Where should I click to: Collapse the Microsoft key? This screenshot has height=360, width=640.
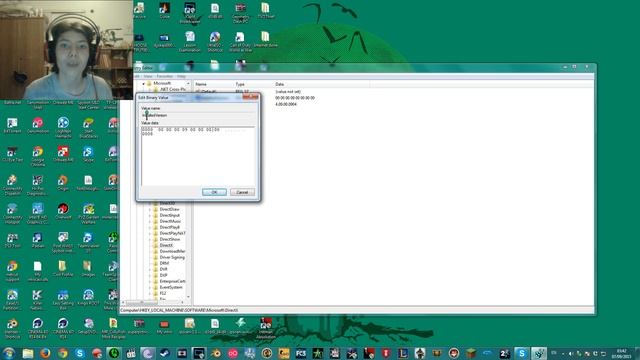coord(143,83)
